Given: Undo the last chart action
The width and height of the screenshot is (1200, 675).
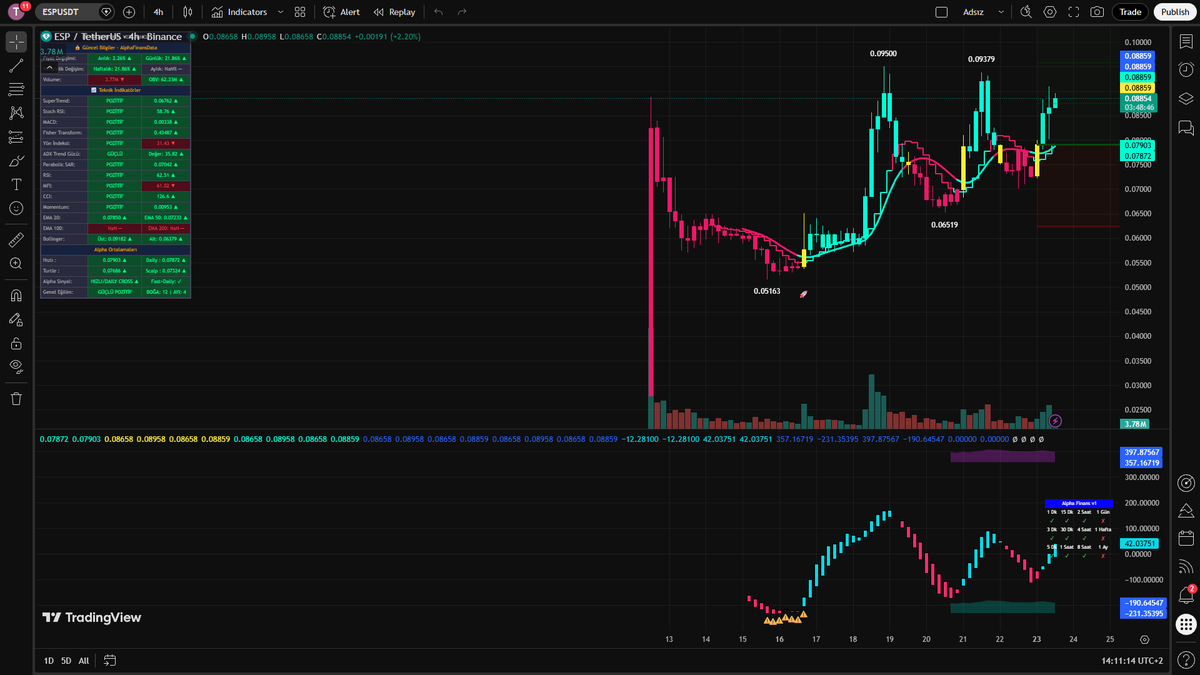Looking at the screenshot, I should tap(439, 12).
